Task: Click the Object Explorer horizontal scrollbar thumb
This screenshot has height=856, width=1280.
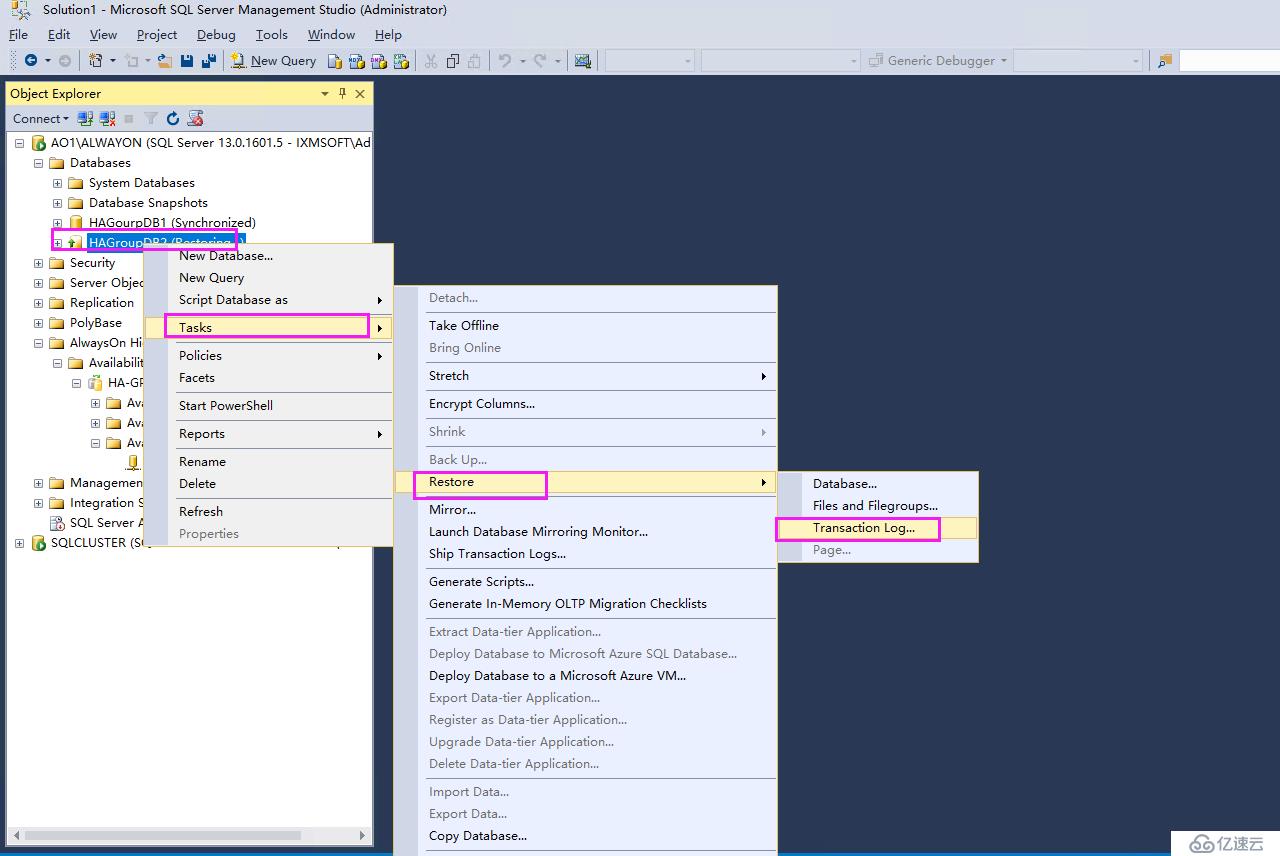Action: pos(162,835)
